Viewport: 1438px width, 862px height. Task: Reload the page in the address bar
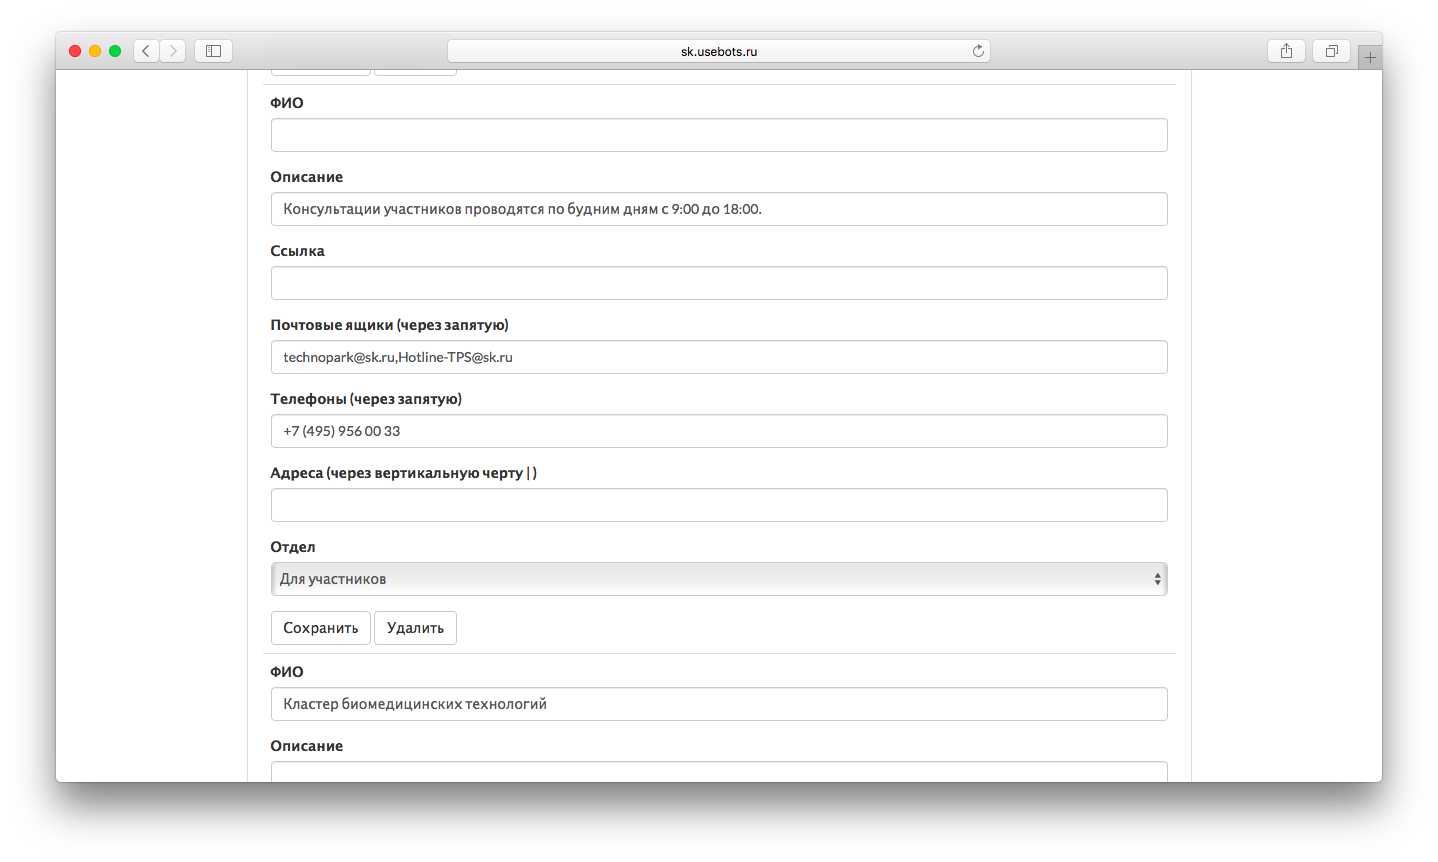(978, 51)
